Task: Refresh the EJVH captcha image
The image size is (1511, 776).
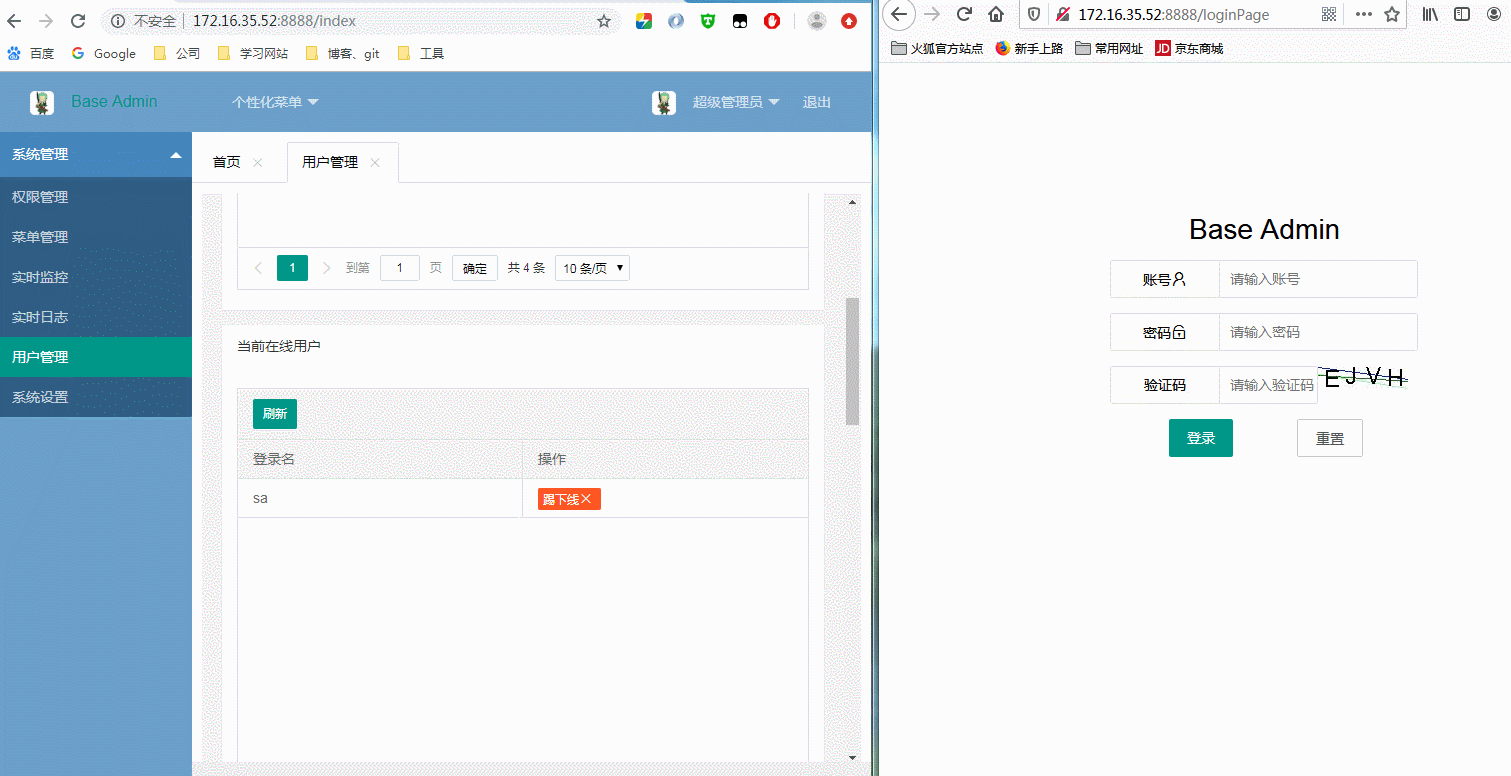Action: pos(1364,377)
